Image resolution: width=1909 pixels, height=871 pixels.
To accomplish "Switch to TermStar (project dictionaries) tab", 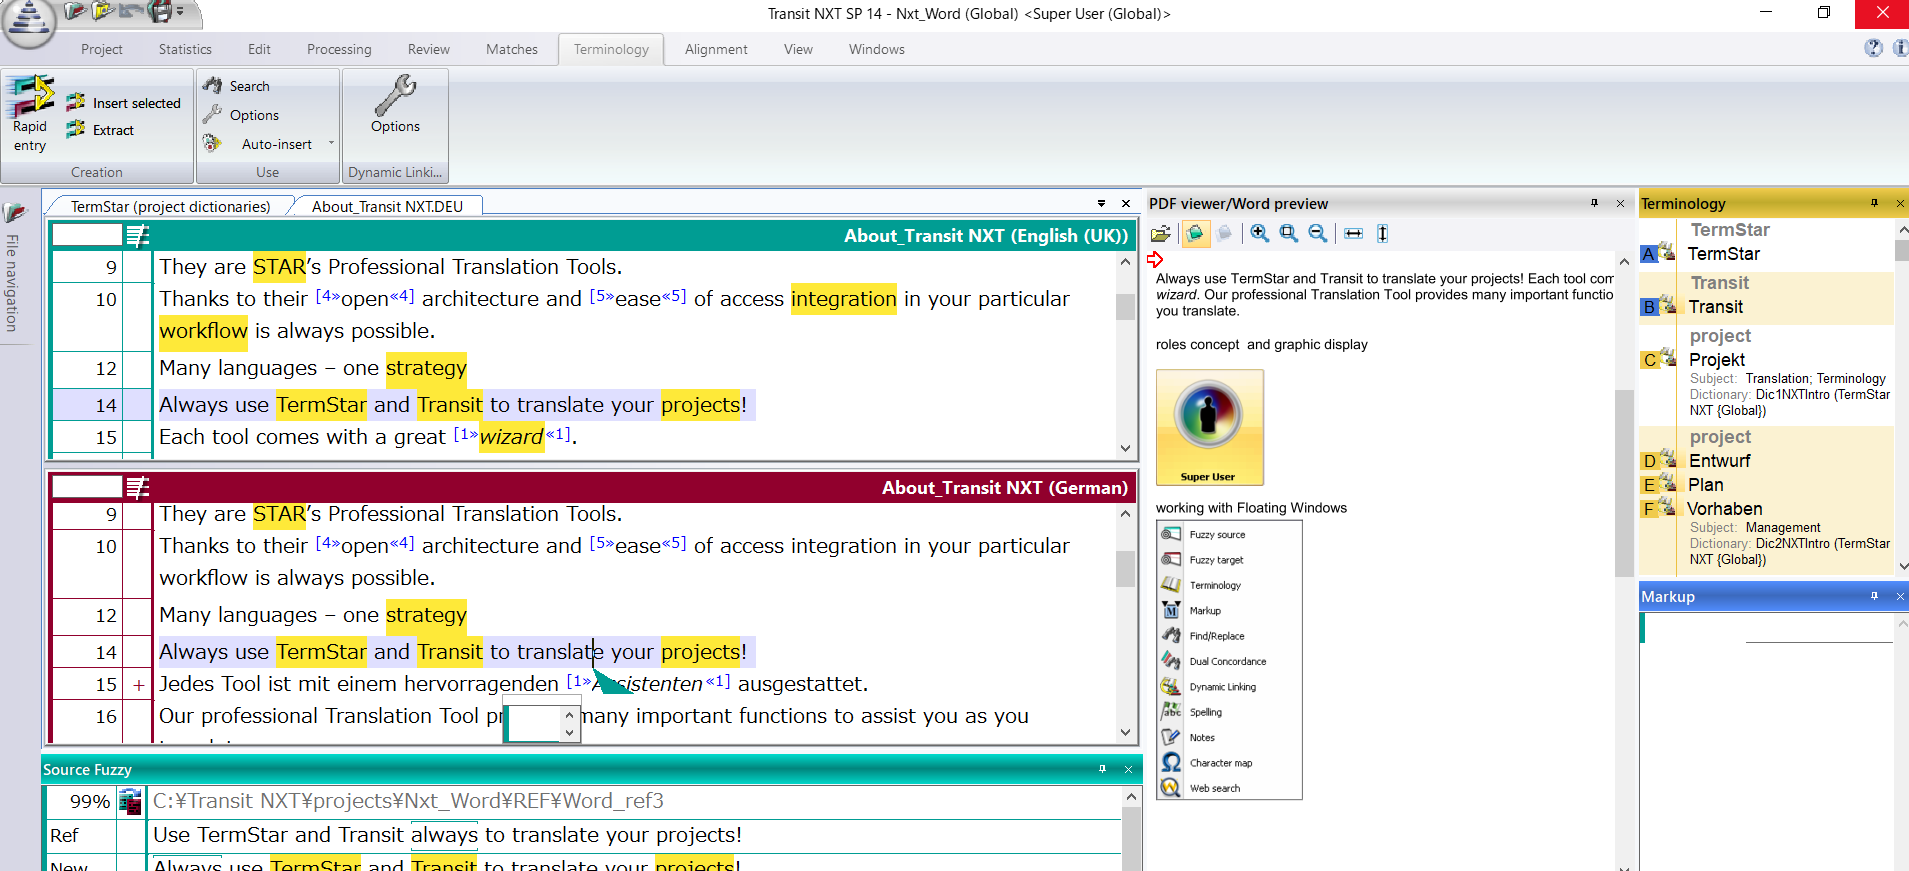I will [170, 206].
